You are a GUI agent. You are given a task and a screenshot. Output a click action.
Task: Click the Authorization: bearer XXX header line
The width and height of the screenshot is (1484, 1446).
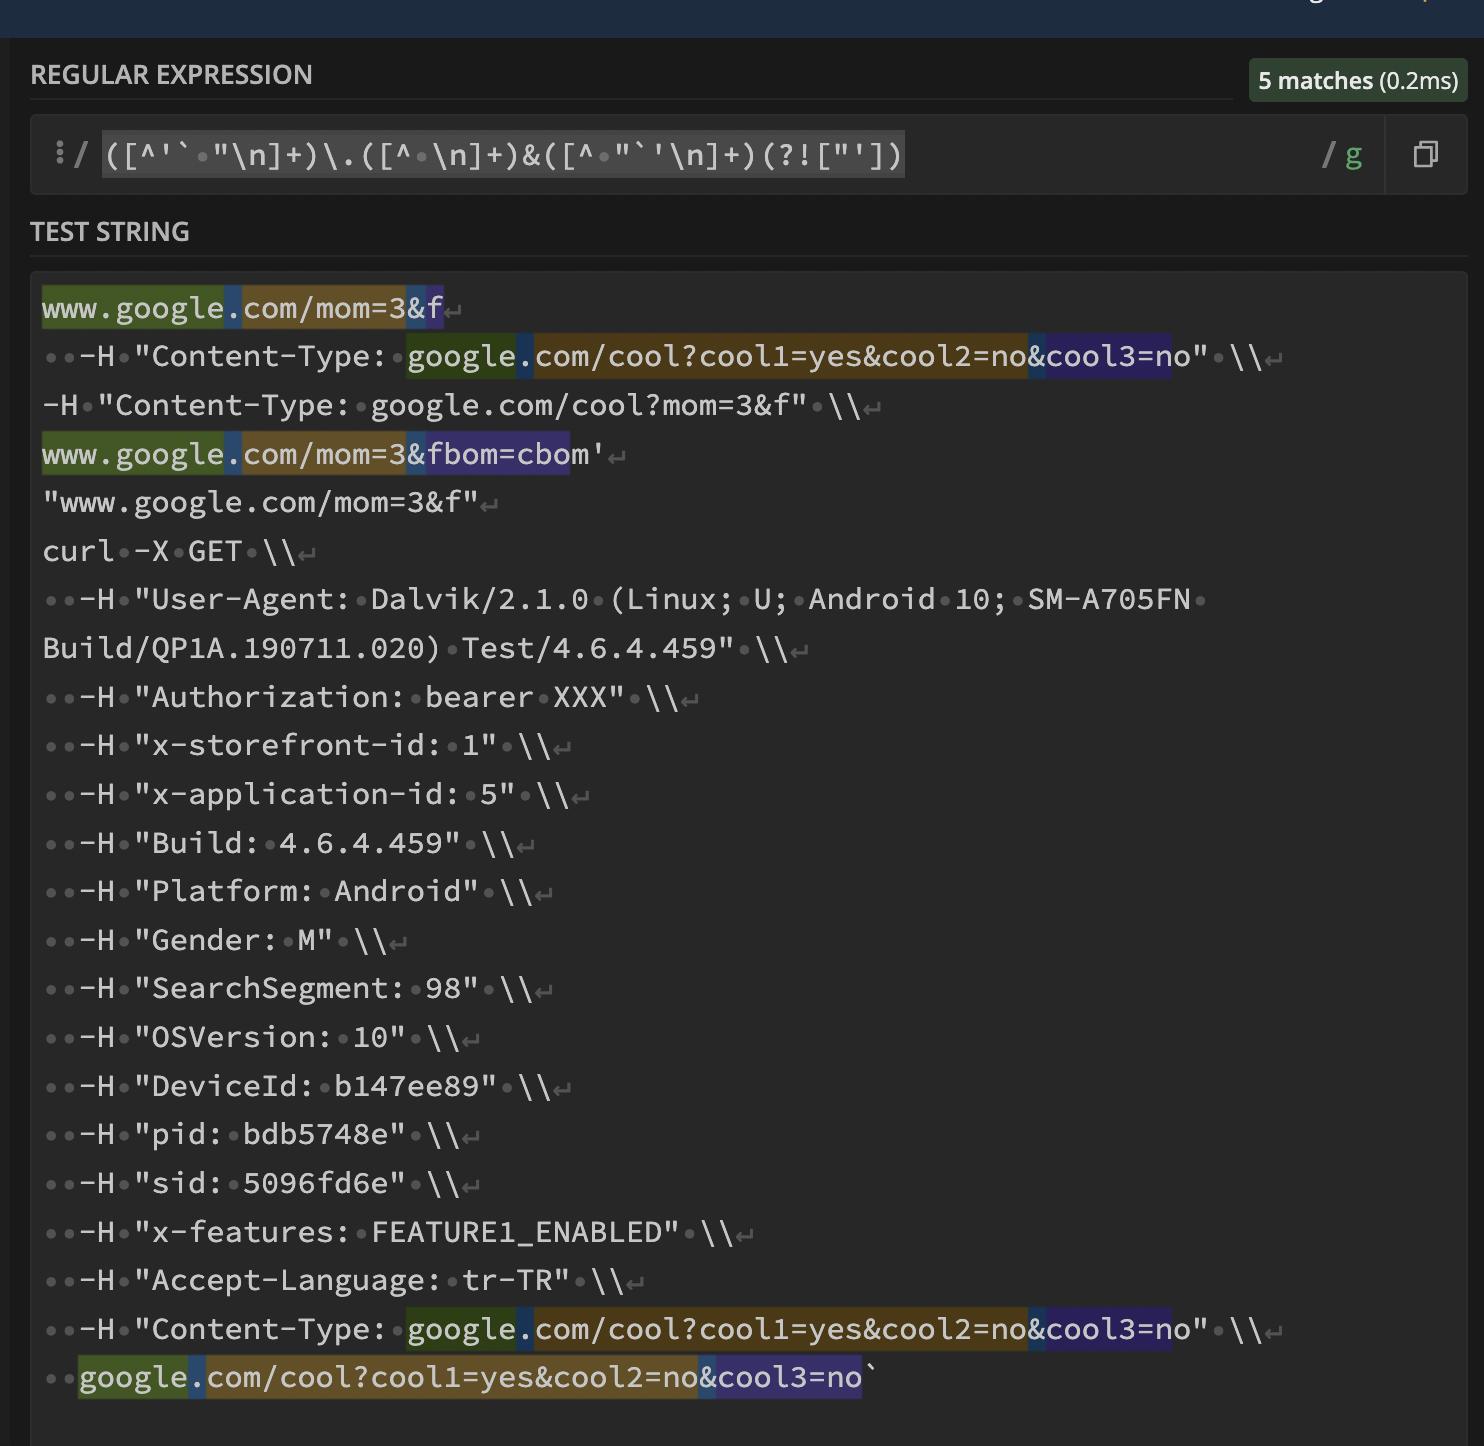(371, 697)
